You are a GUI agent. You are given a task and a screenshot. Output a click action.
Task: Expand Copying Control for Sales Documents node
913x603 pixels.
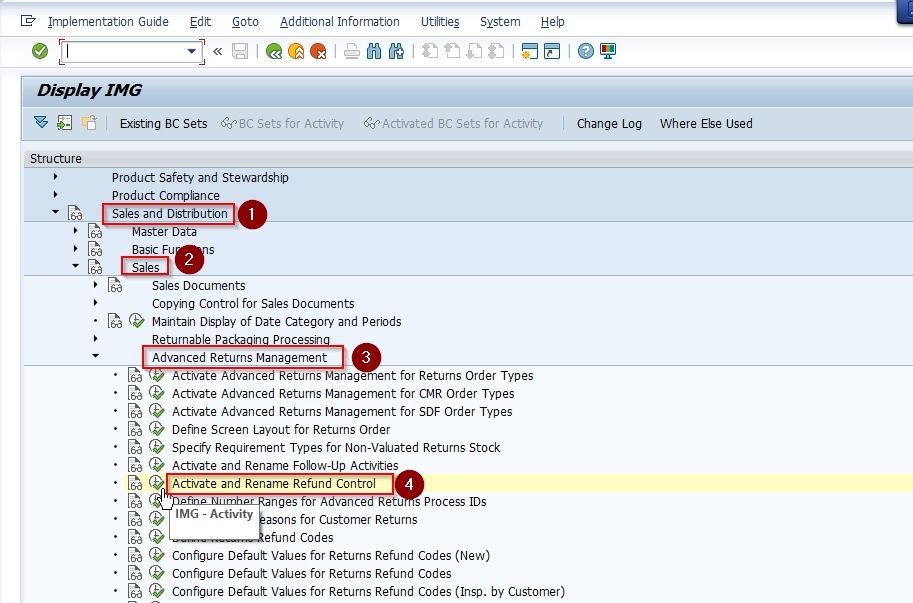click(x=95, y=303)
